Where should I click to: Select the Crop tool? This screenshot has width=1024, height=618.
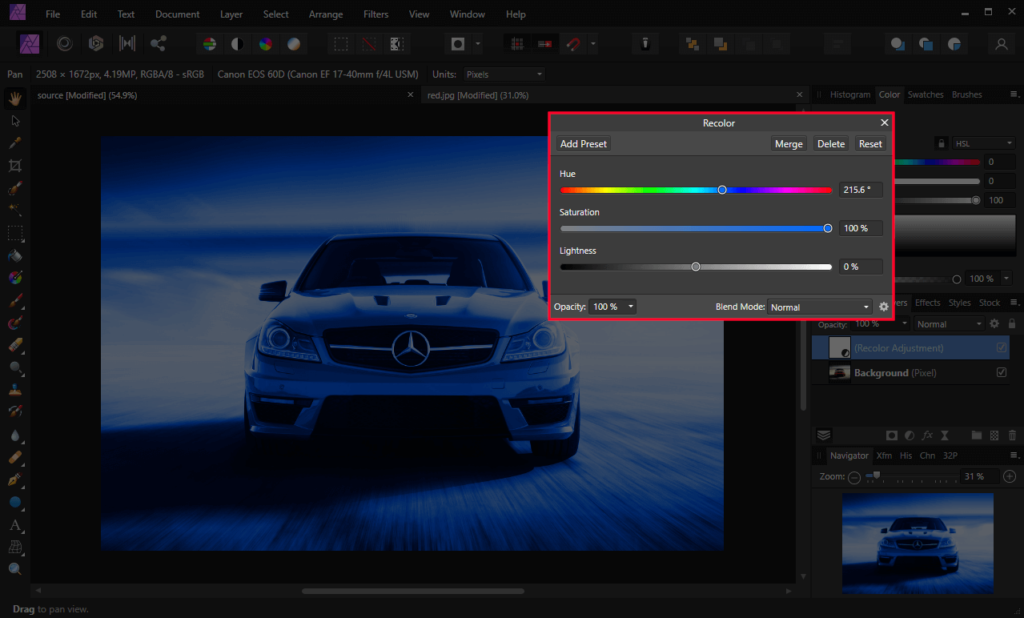(x=15, y=165)
